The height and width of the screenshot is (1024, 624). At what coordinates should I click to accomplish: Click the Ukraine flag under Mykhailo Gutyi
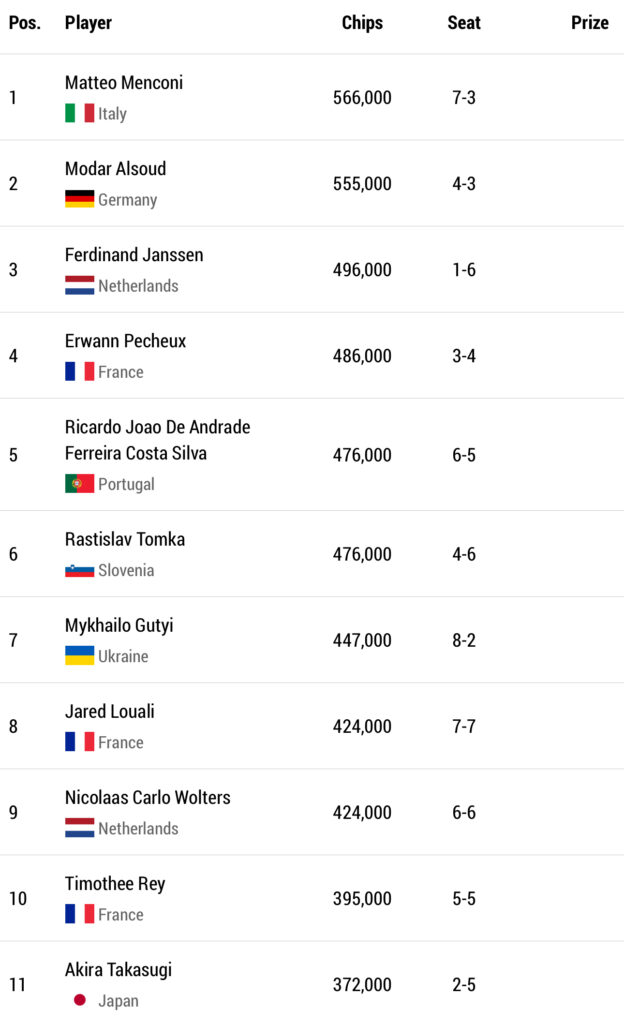pos(80,656)
